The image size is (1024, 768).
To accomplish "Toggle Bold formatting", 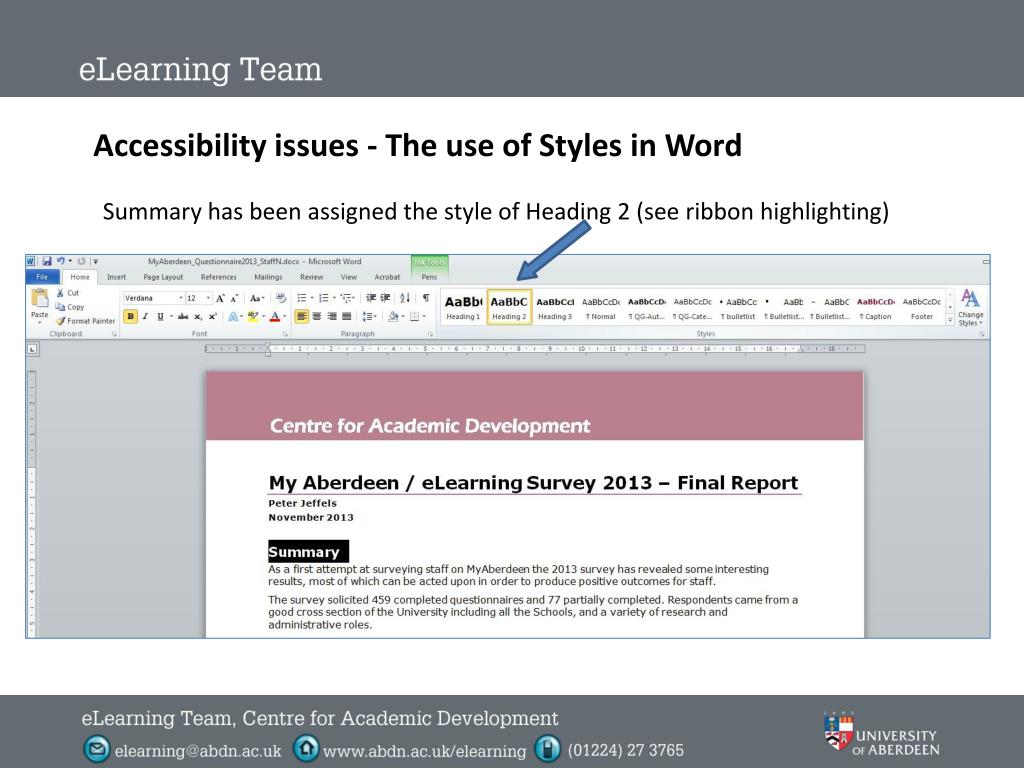I will [131, 317].
